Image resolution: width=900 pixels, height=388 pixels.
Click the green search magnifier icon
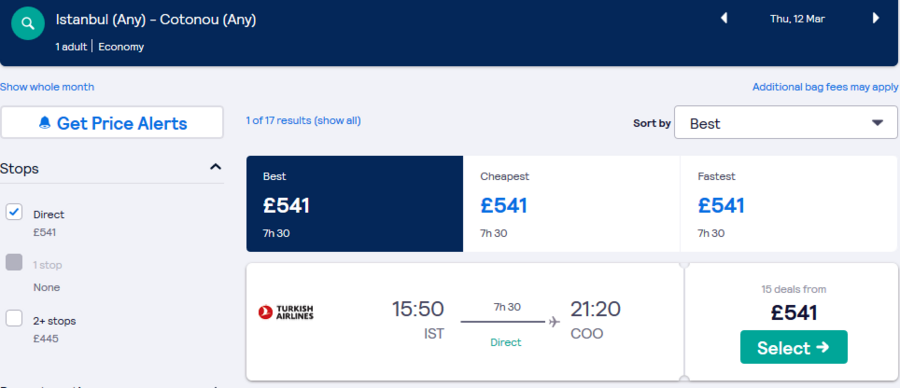click(x=28, y=24)
